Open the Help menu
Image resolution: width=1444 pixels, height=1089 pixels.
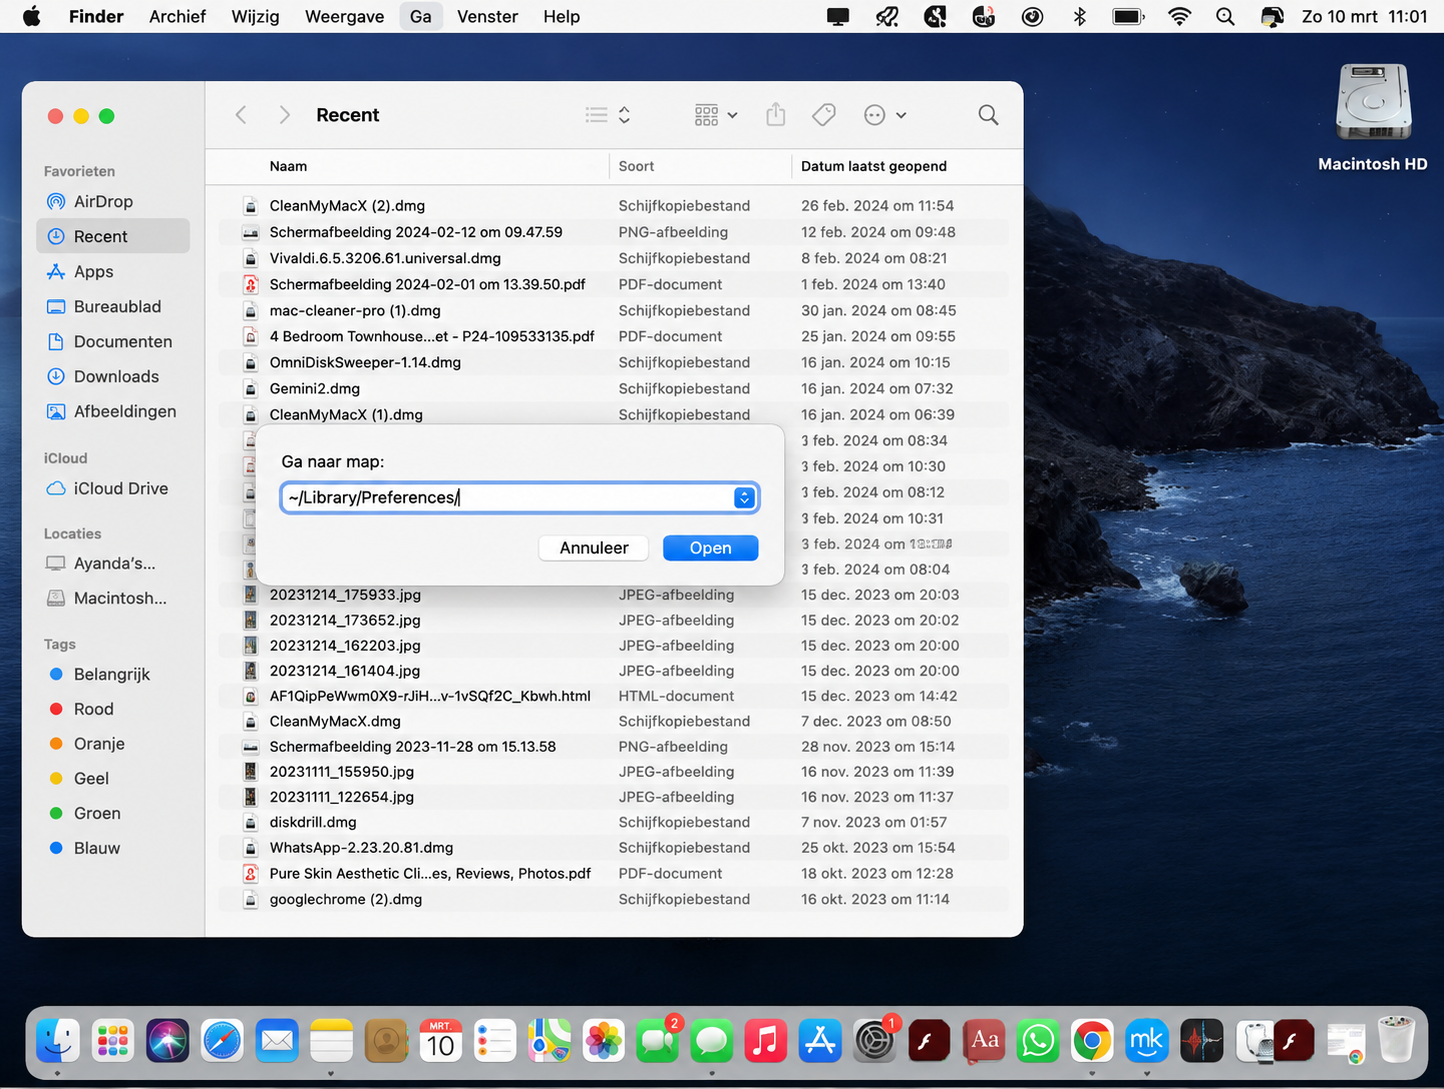pyautogui.click(x=561, y=16)
